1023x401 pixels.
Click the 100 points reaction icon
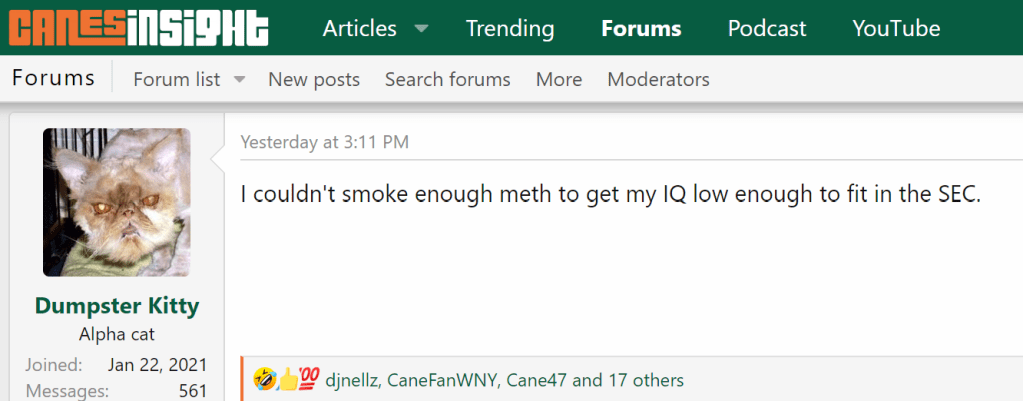[309, 380]
